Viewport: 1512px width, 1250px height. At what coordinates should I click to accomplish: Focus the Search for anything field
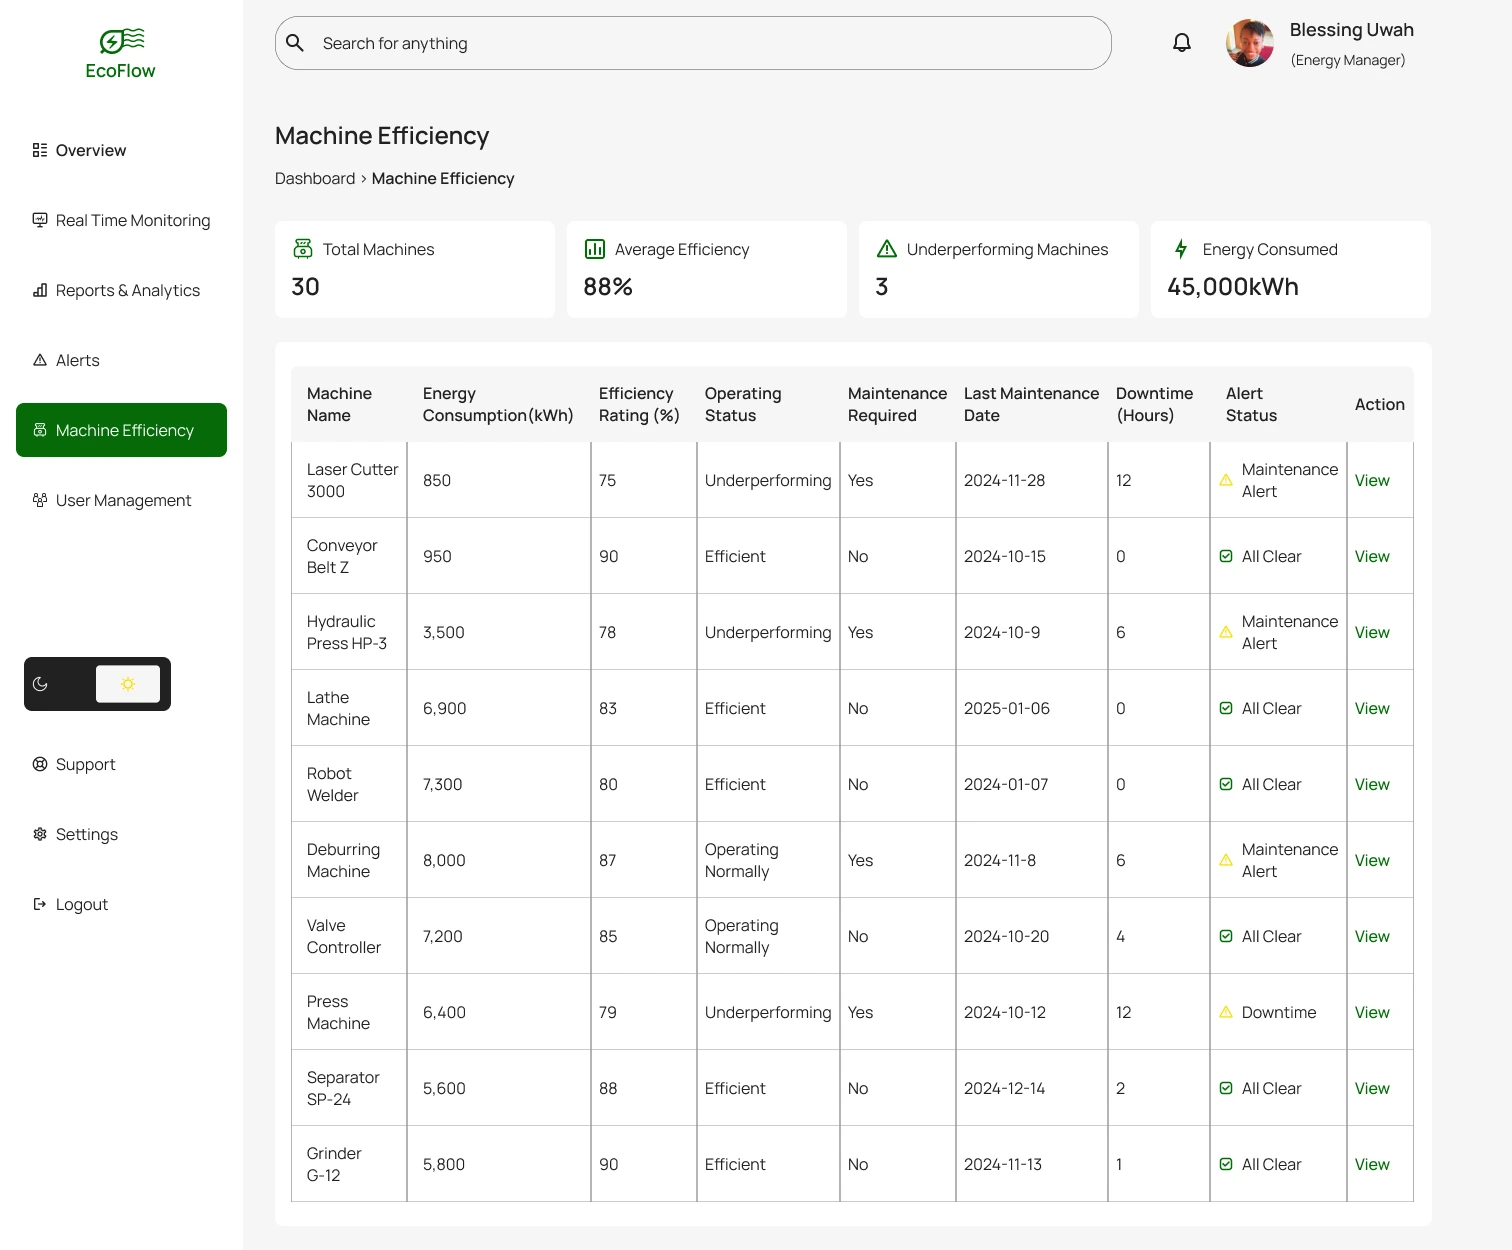(x=700, y=44)
